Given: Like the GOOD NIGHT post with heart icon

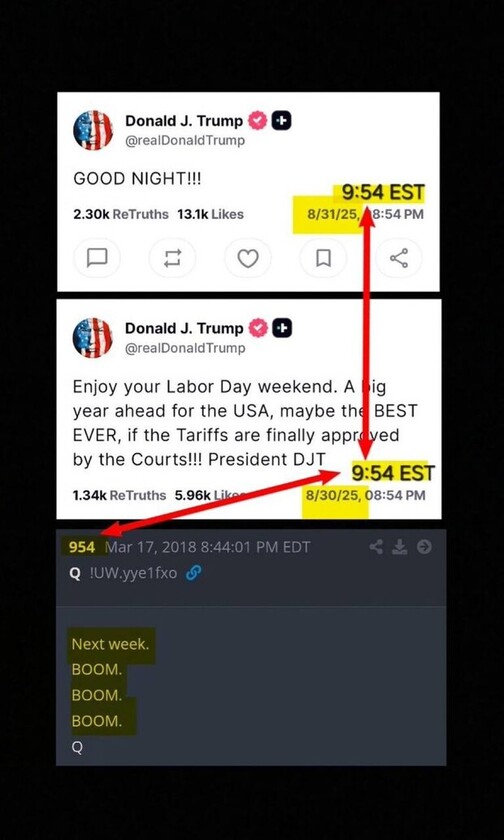Looking at the screenshot, I should click(247, 258).
